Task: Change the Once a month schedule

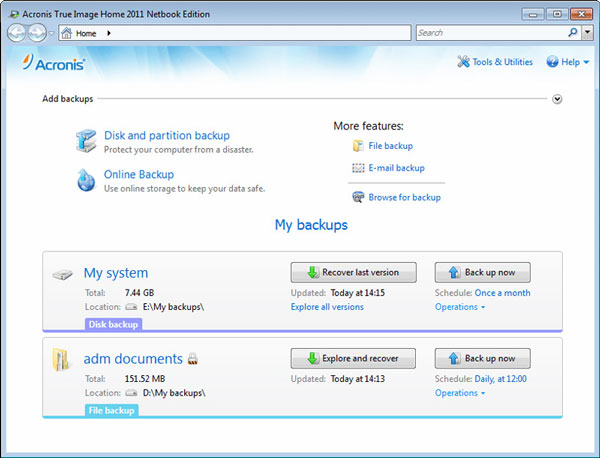Action: 502,293
